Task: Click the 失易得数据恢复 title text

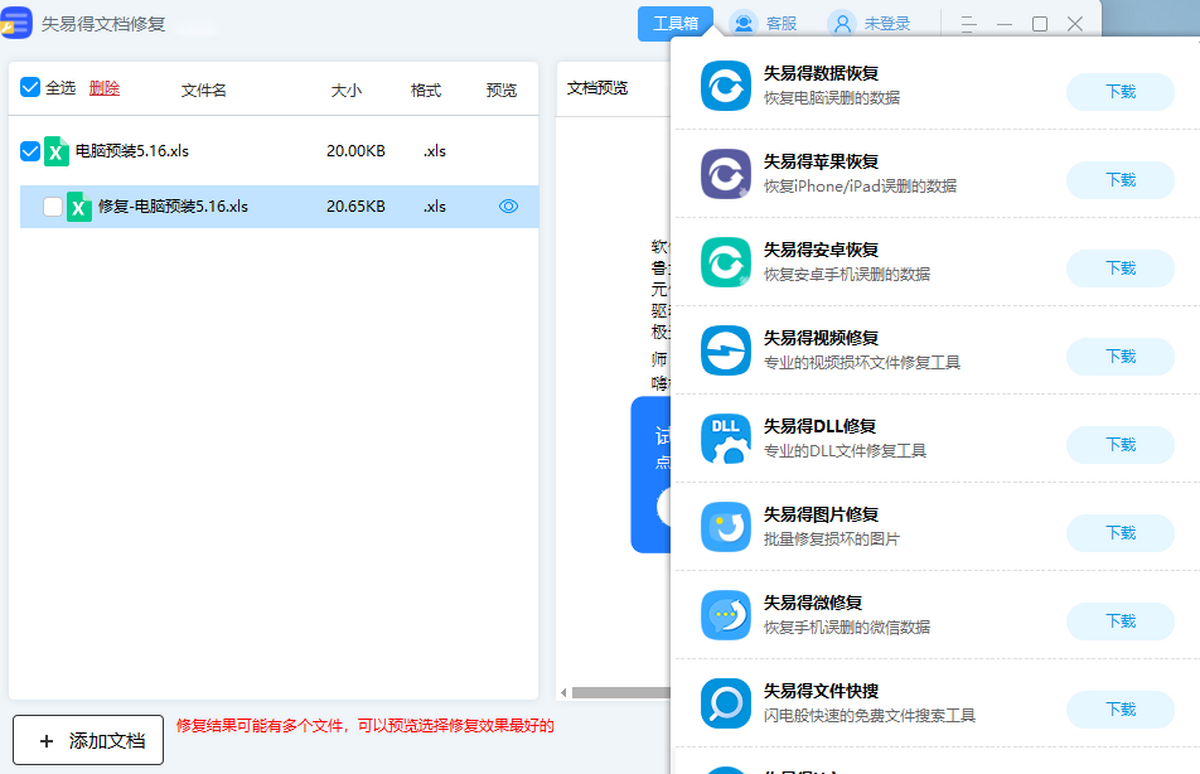Action: 821,74
